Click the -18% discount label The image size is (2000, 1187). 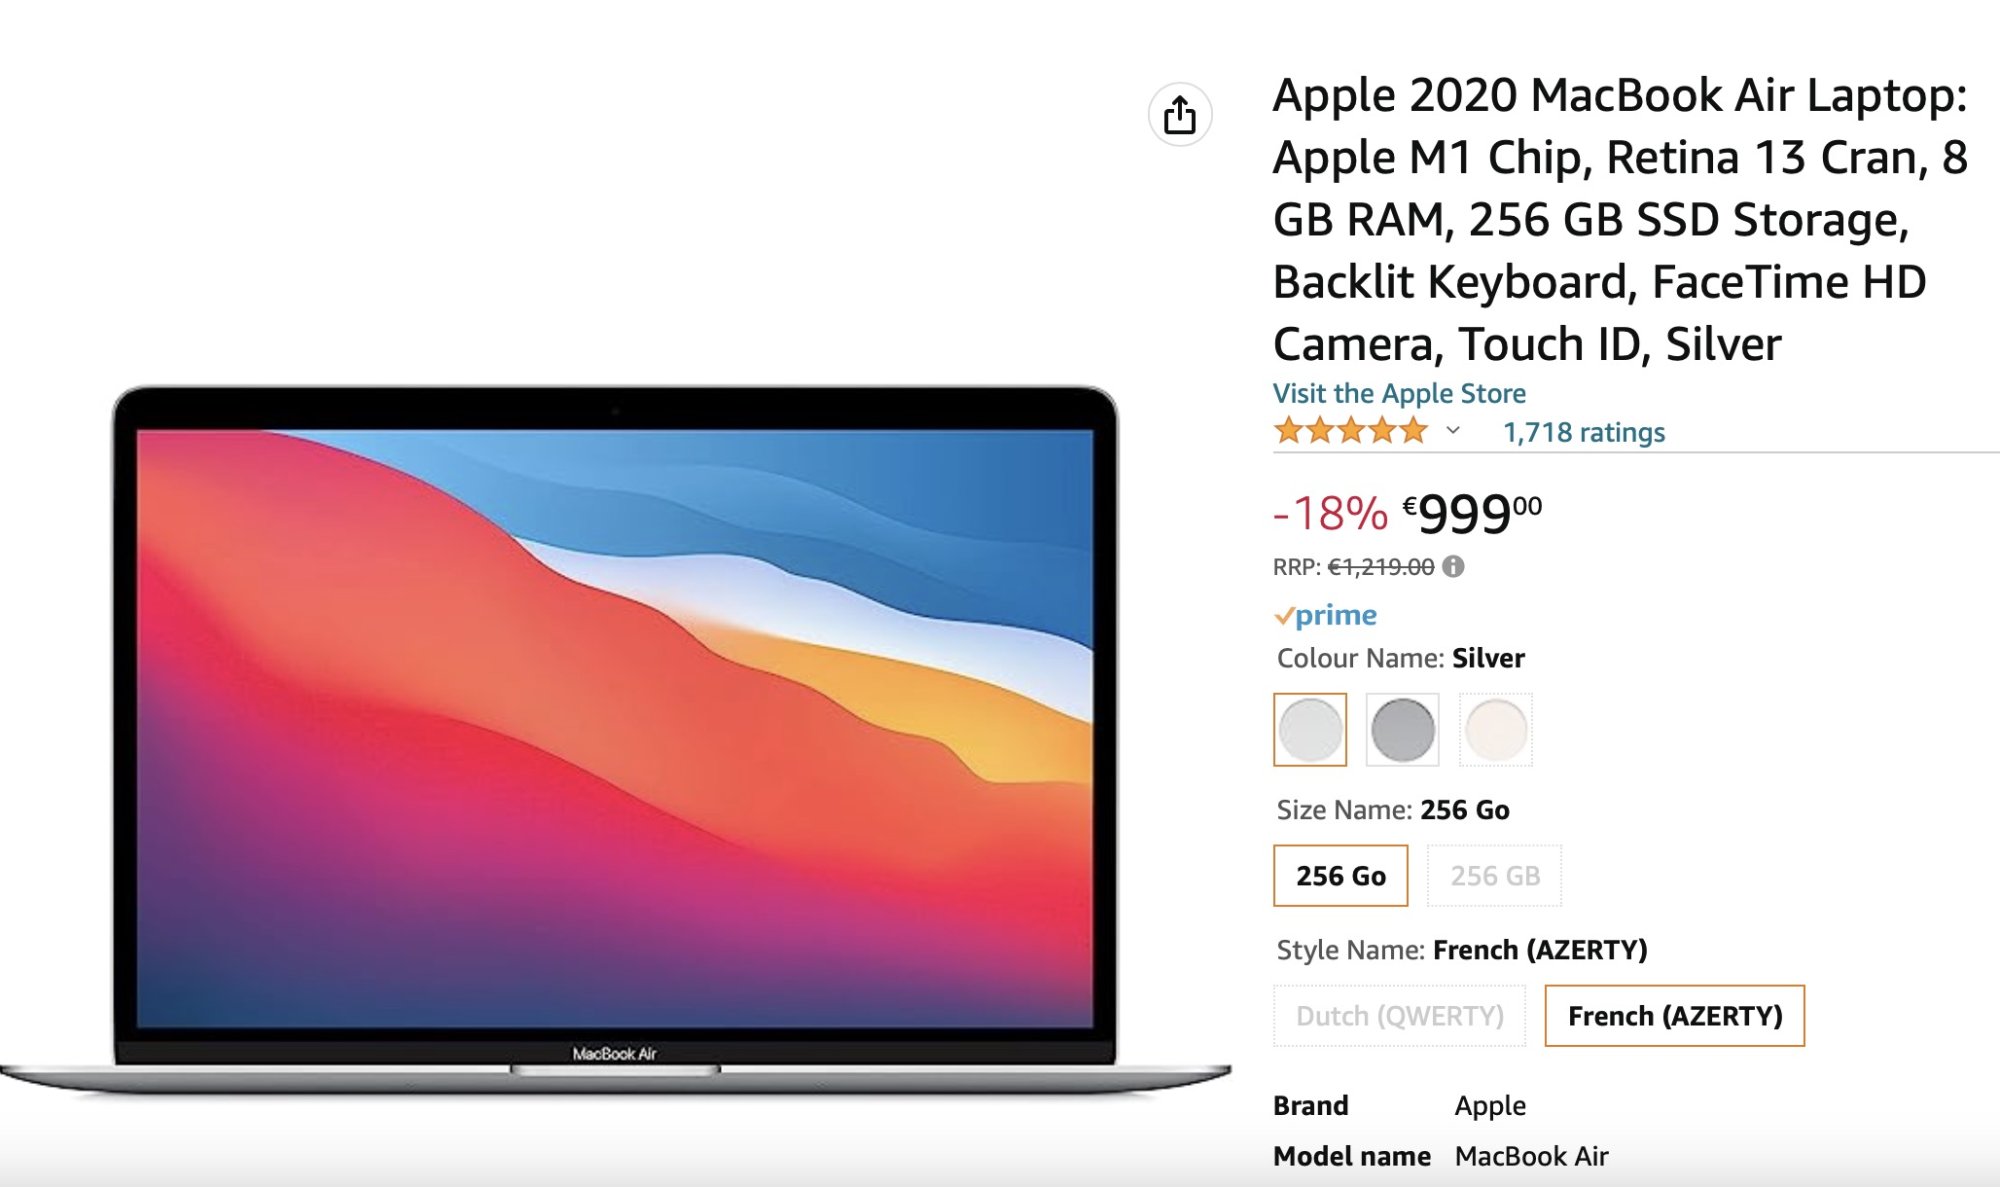(x=1330, y=514)
